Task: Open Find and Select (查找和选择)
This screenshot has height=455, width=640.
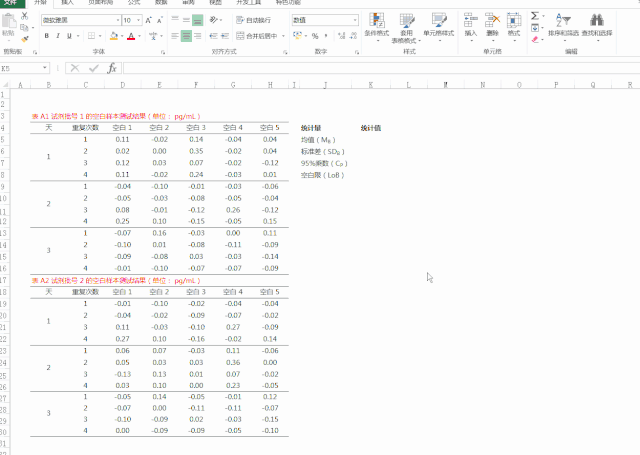Action: click(x=595, y=24)
